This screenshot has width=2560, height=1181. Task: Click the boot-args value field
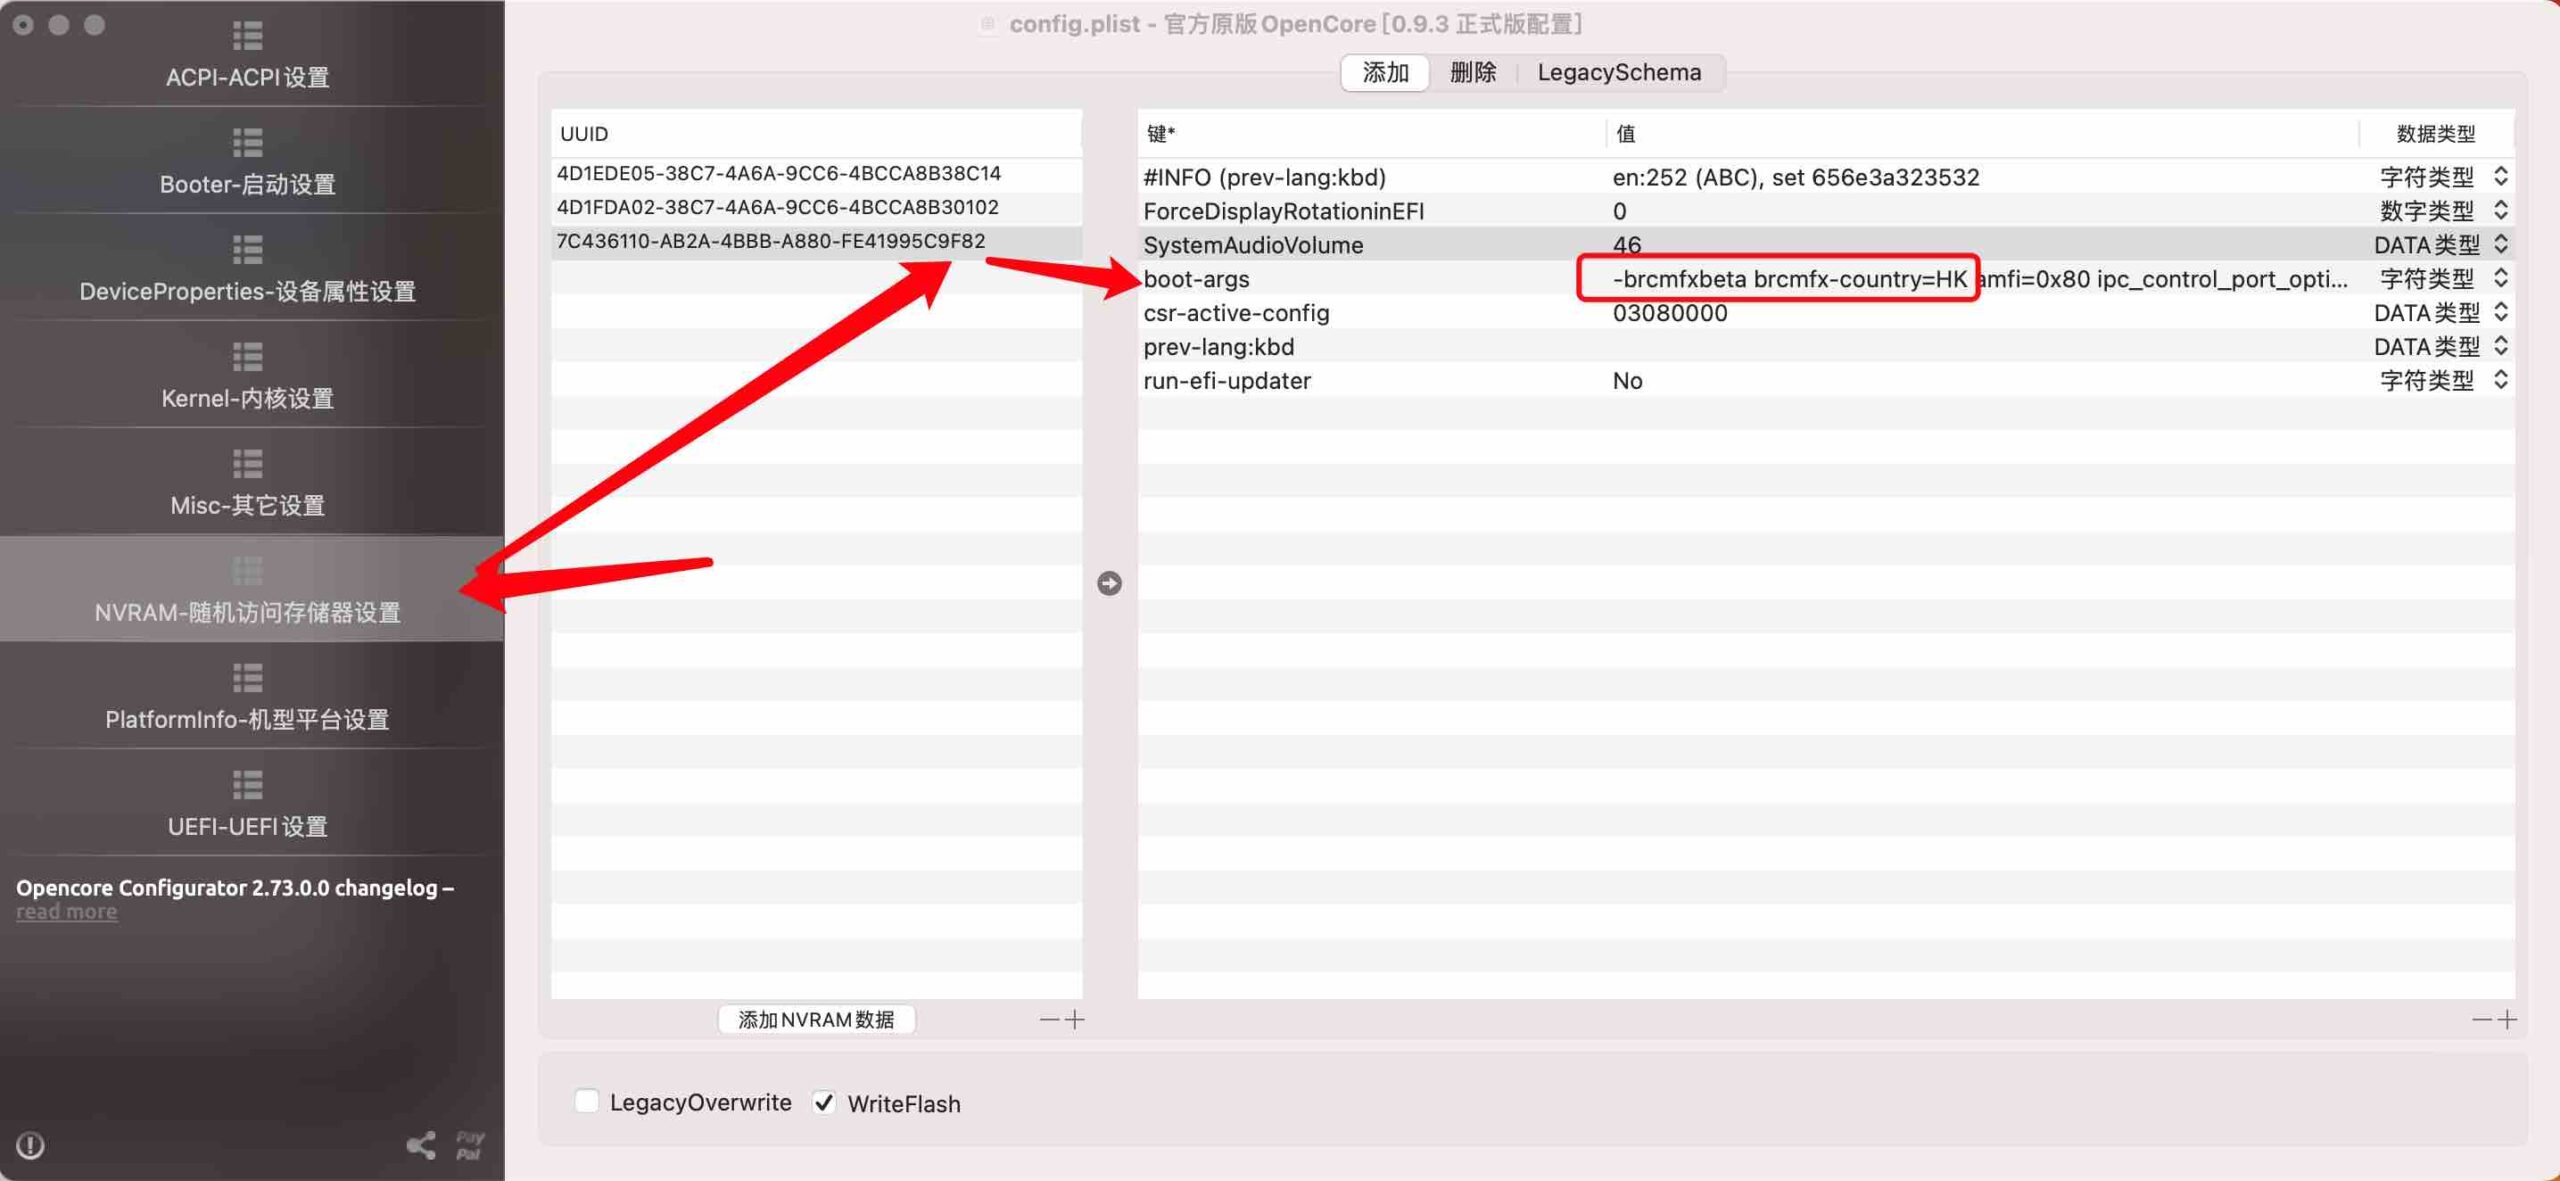pyautogui.click(x=1980, y=279)
